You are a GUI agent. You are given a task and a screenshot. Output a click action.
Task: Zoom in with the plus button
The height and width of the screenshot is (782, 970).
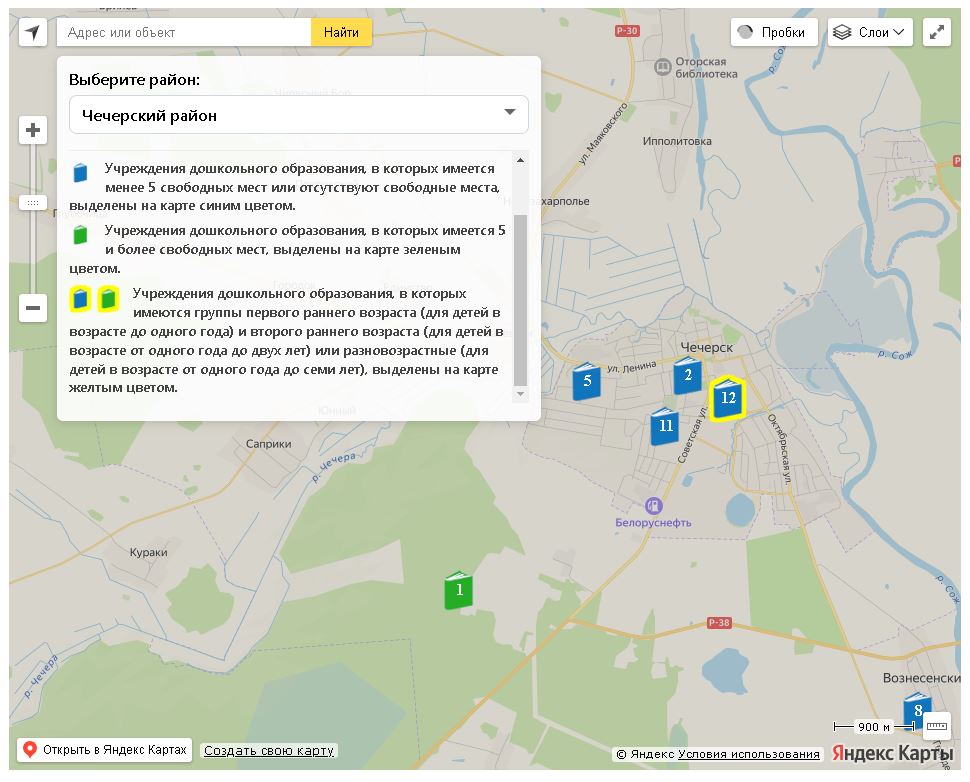[33, 130]
